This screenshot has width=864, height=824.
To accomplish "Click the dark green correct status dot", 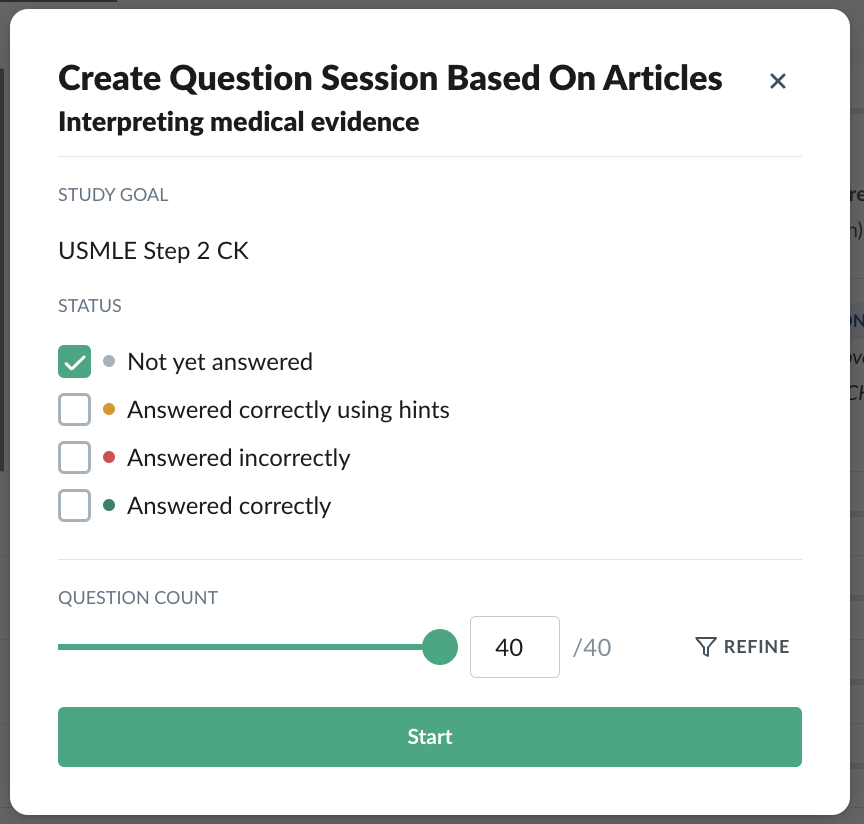I will (109, 505).
